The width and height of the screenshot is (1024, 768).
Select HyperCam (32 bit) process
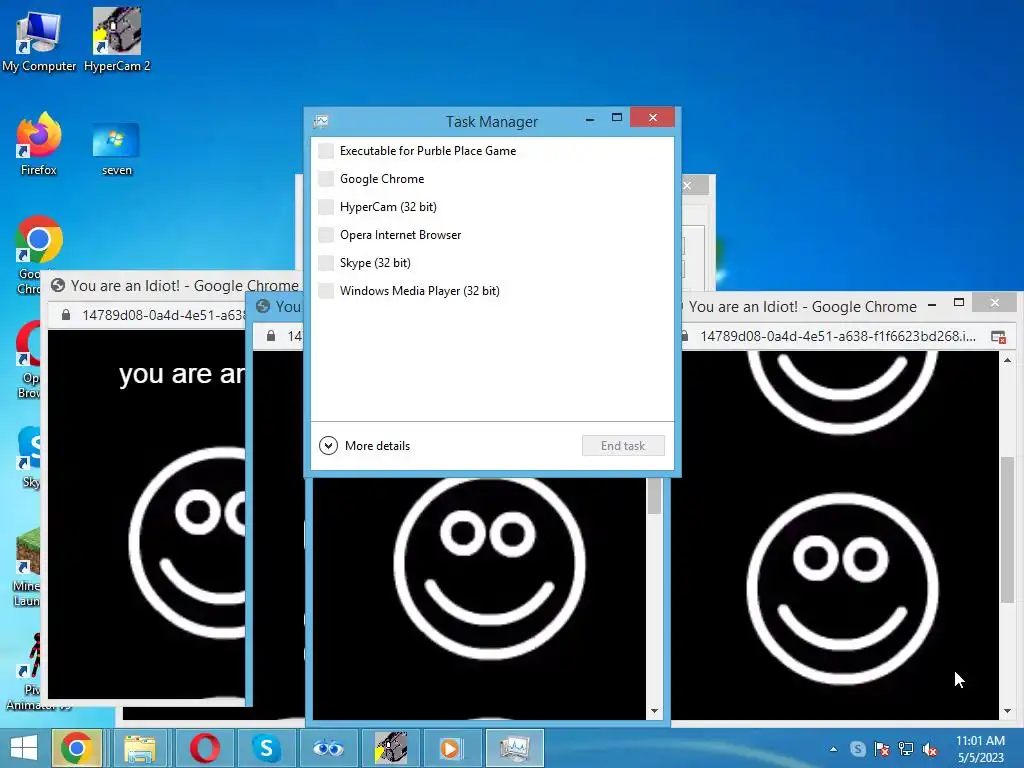tap(492, 207)
